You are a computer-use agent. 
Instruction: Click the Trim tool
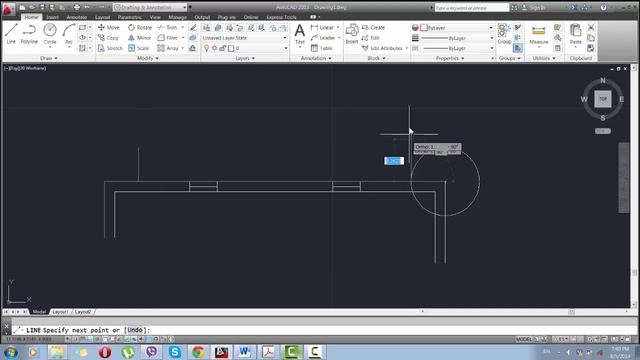pos(167,27)
